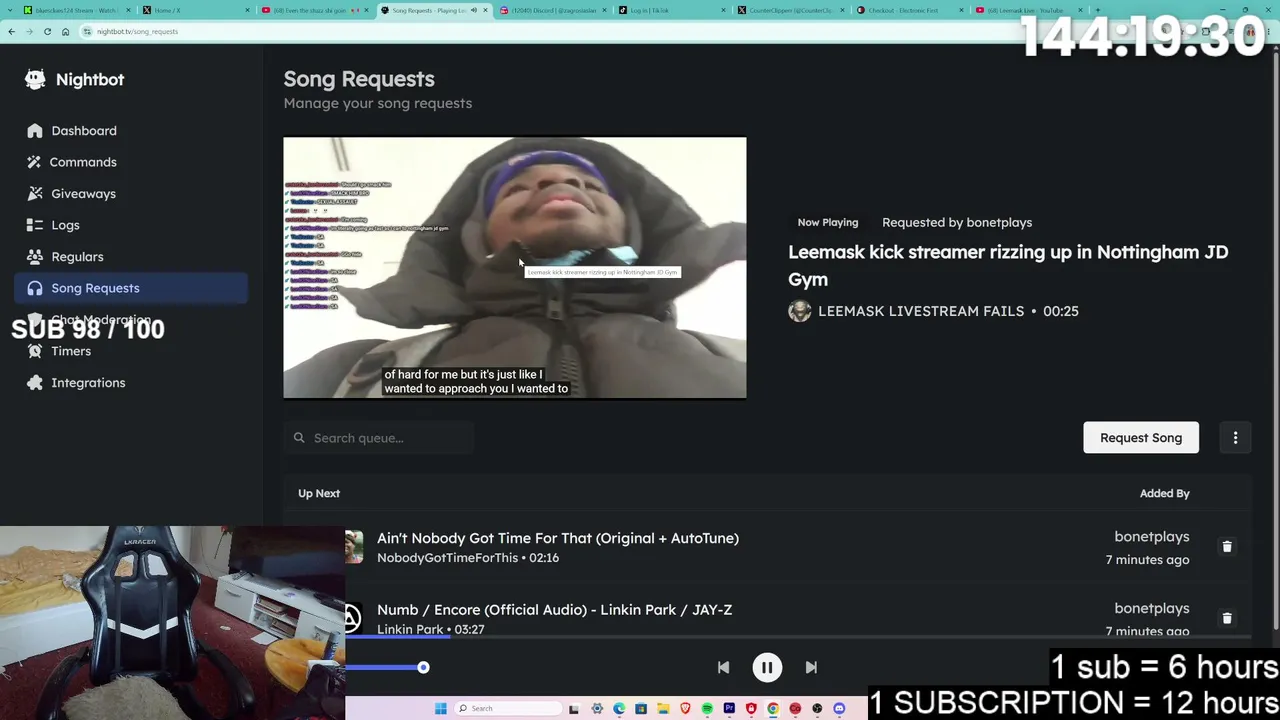Open the now playing Leemask video title
Screen dimensions: 1280x720
coord(1008,266)
